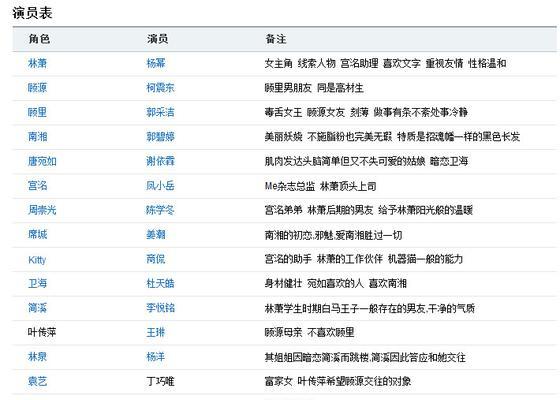Open actor link 郭采洁
This screenshot has width=560, height=400.
[160, 112]
